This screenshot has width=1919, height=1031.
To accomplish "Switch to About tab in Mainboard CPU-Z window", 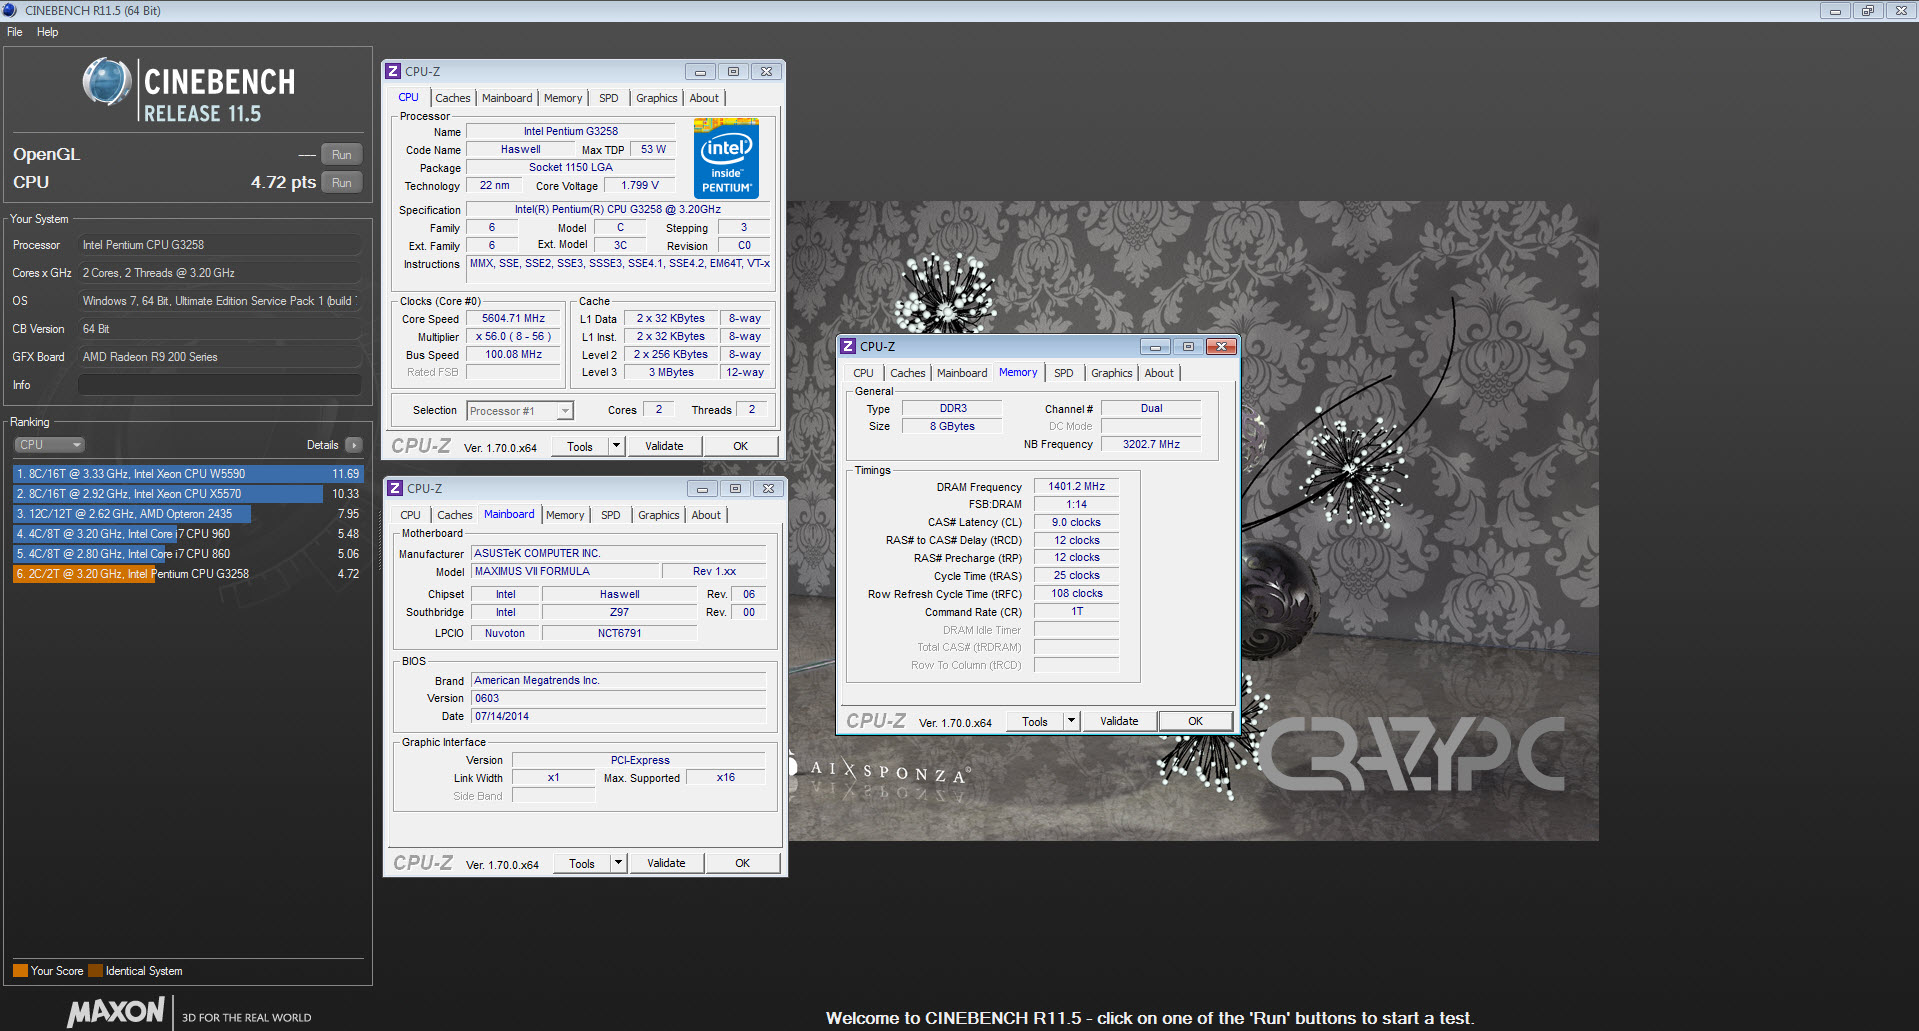I will pos(706,515).
